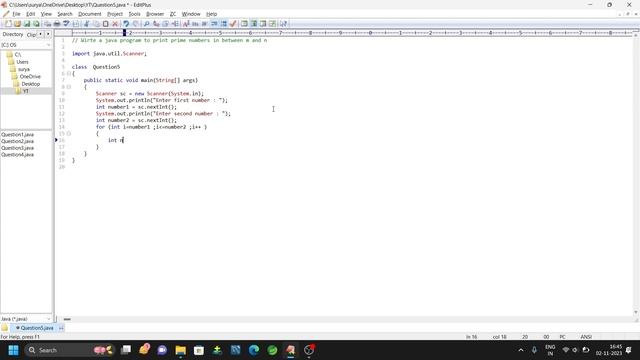Collapse the class block fold at line 6
Image resolution: width=640 pixels, height=360 pixels.
click(69, 73)
